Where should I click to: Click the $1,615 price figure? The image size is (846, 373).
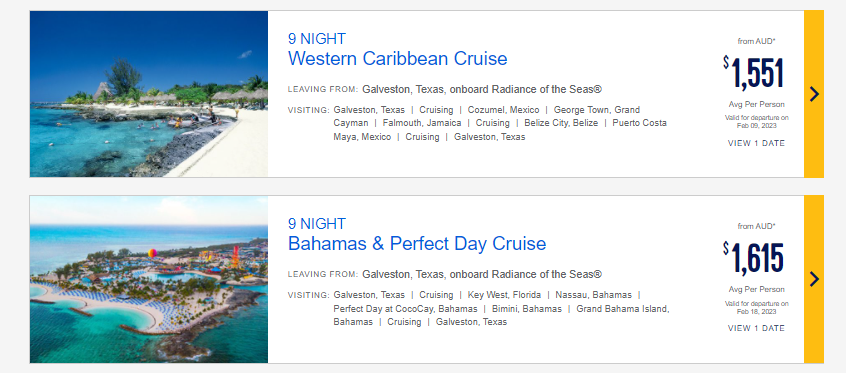pyautogui.click(x=753, y=258)
